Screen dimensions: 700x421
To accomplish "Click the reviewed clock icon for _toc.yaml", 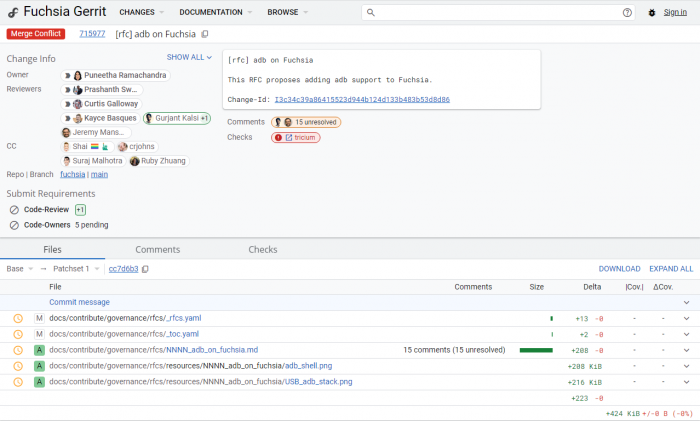I will coord(18,334).
